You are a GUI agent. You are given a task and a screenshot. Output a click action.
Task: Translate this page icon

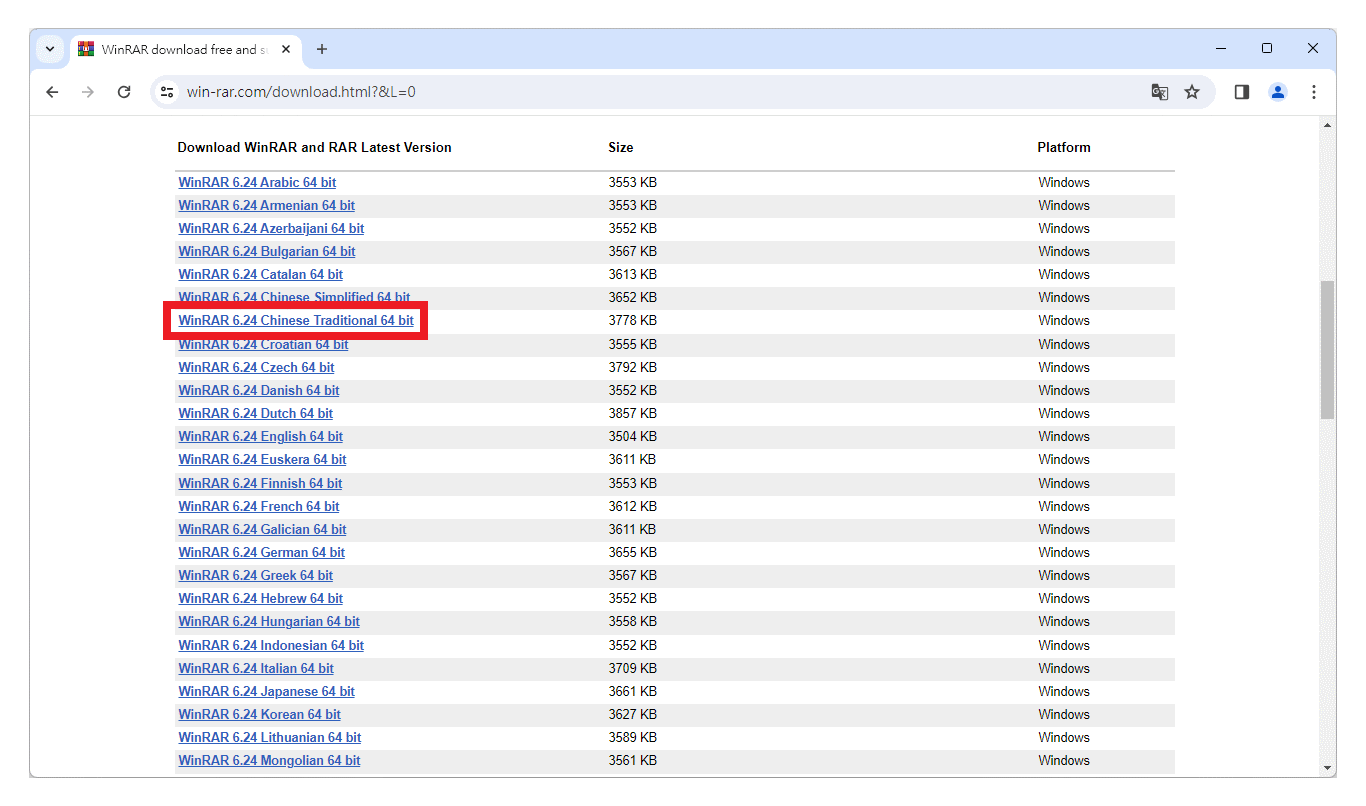point(1160,92)
